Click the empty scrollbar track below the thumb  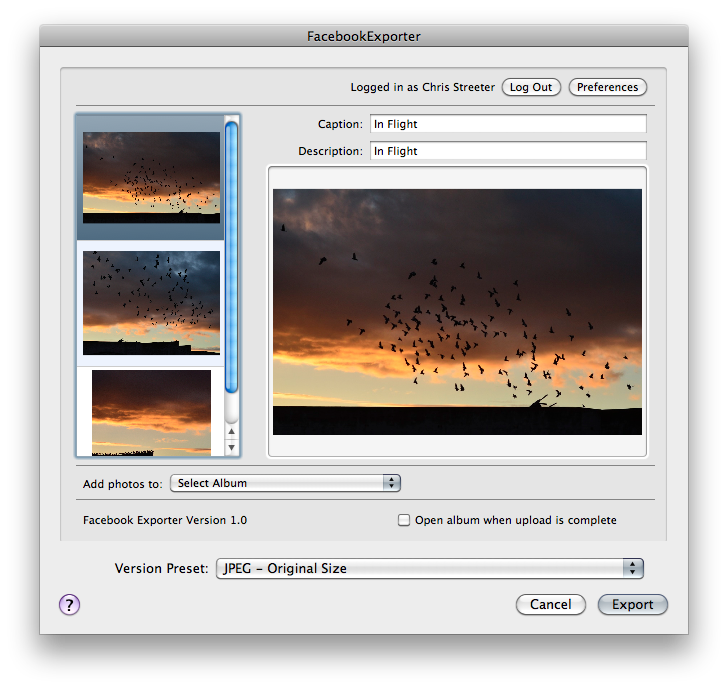pyautogui.click(x=232, y=408)
